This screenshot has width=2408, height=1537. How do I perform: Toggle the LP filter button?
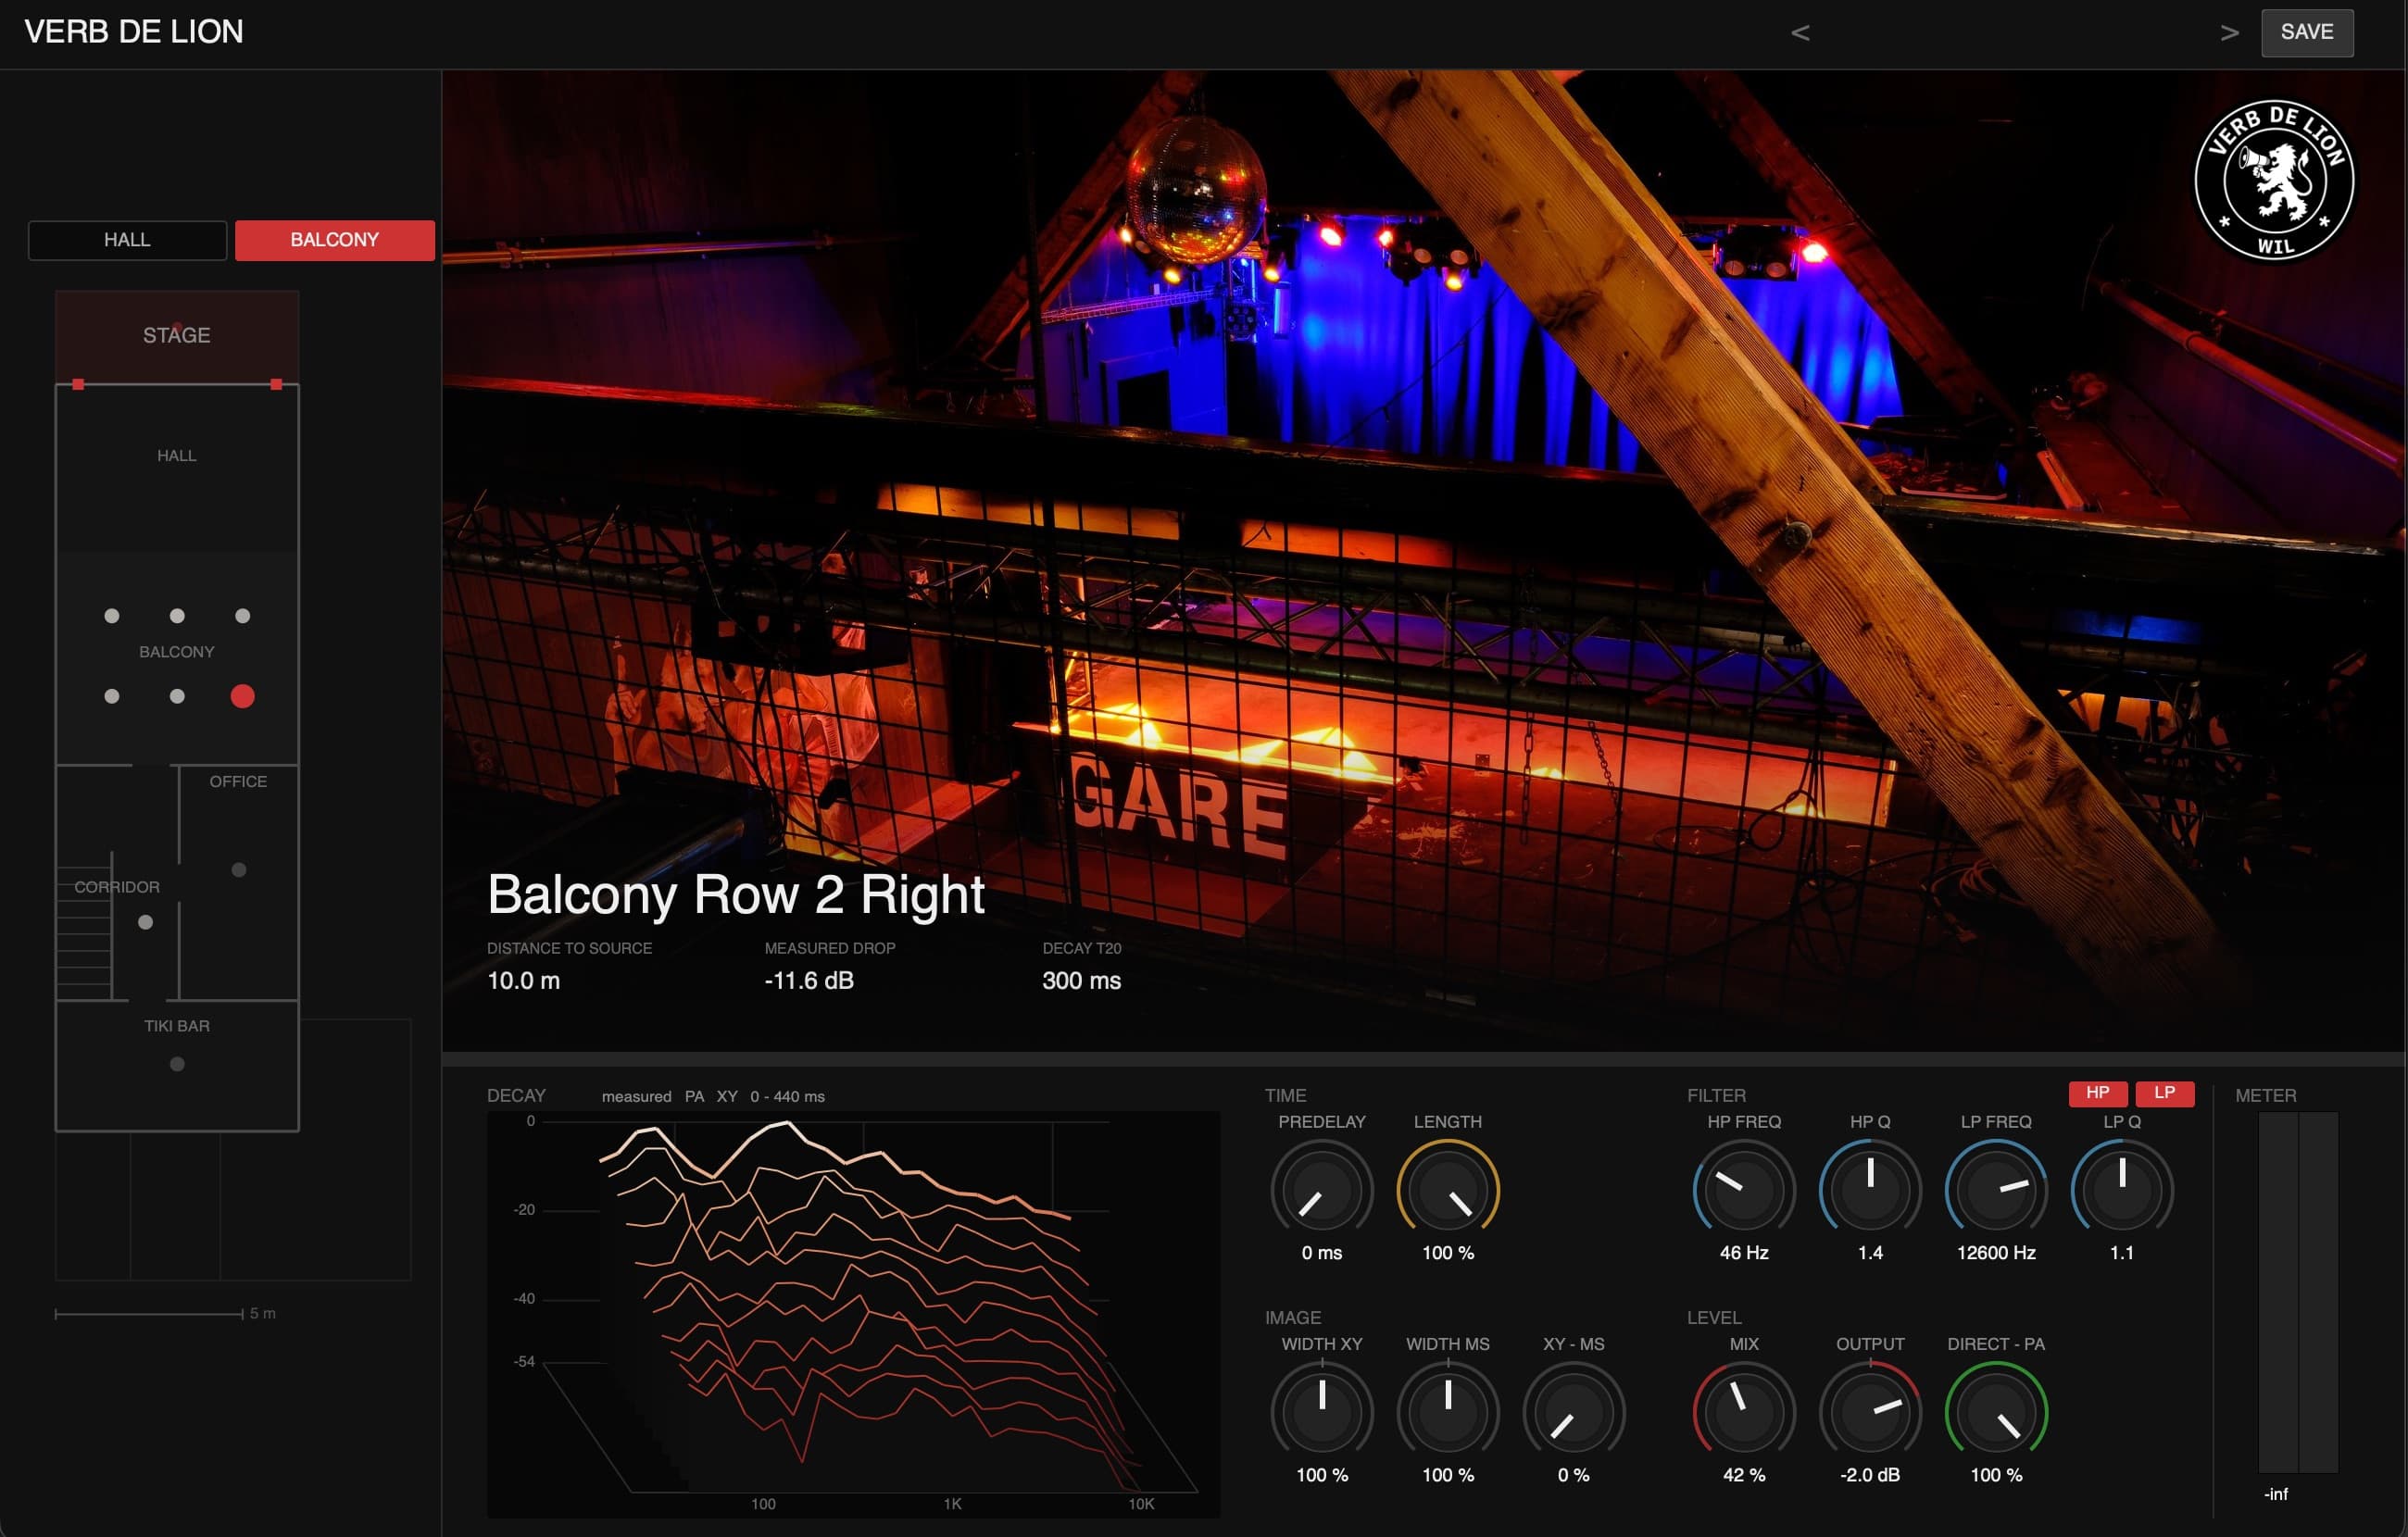tap(2165, 1093)
